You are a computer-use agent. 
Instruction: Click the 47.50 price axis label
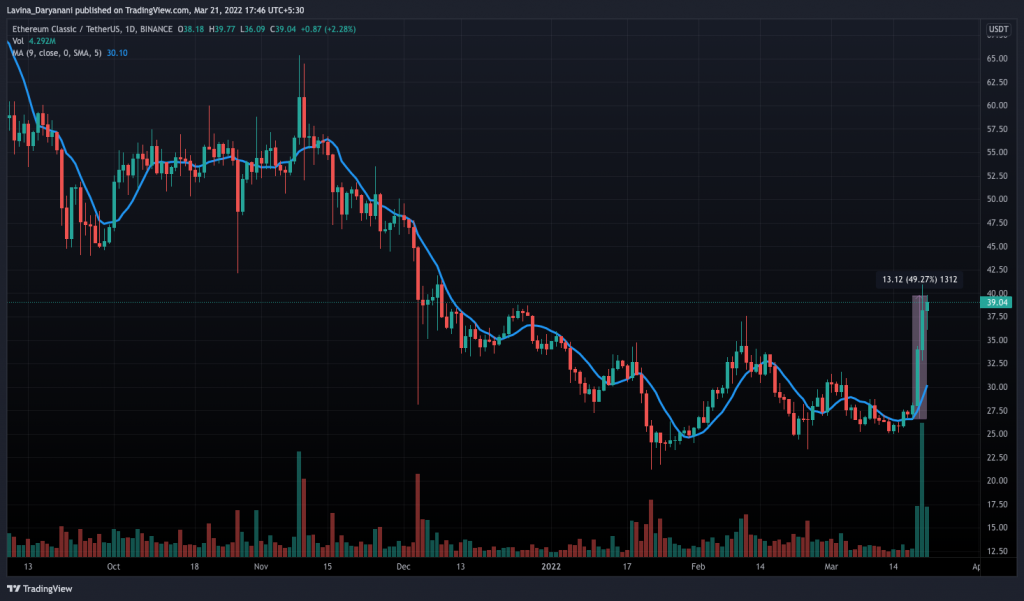997,223
